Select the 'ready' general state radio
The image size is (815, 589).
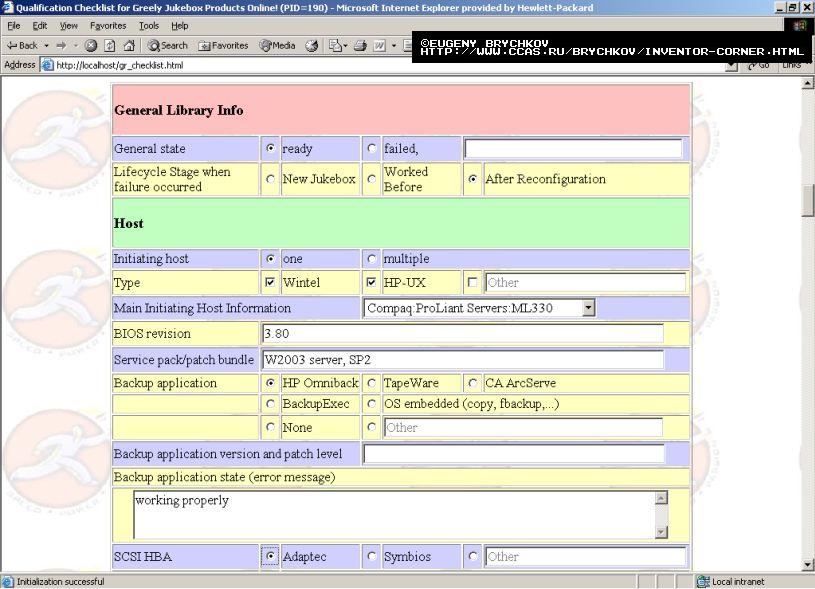coord(270,148)
